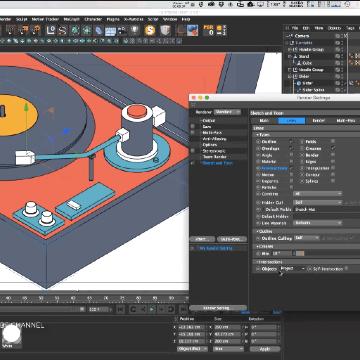Screen dimensions: 360x360
Task: Click the timeline ruler at frame 50
Action: point(40,298)
